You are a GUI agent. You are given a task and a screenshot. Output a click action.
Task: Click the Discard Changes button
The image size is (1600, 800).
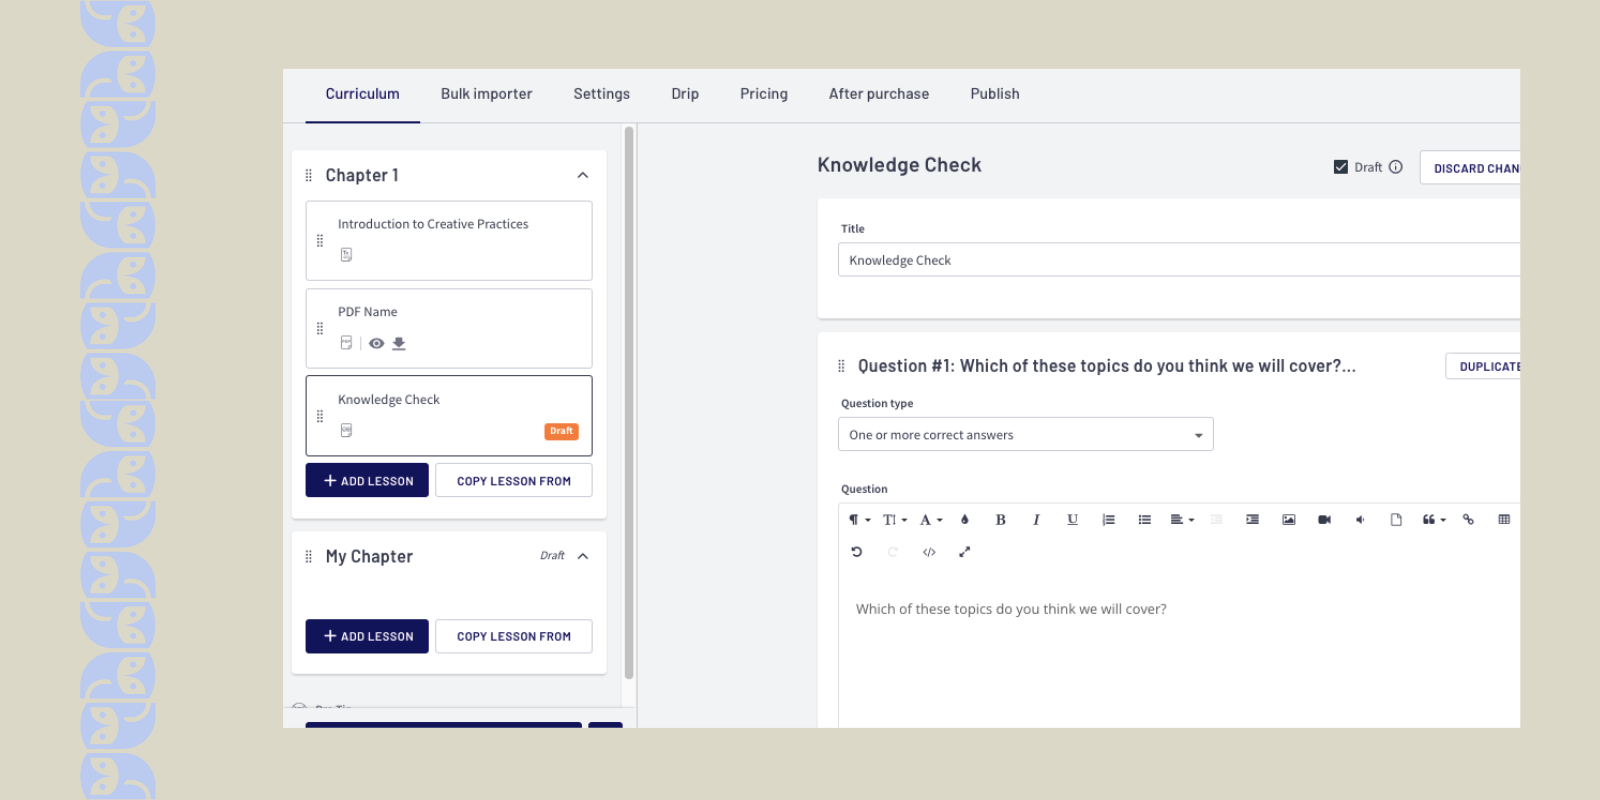click(x=1470, y=168)
